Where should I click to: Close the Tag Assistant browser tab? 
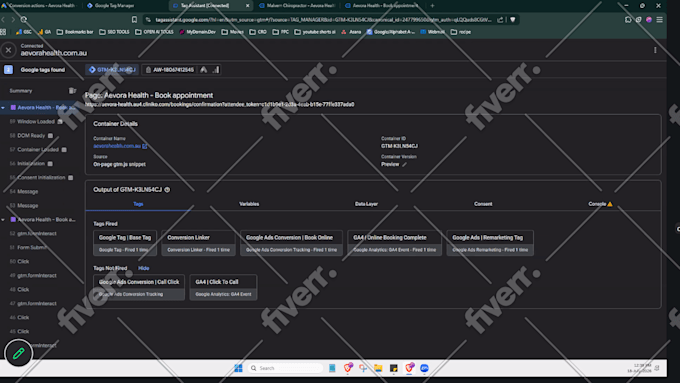point(248,6)
